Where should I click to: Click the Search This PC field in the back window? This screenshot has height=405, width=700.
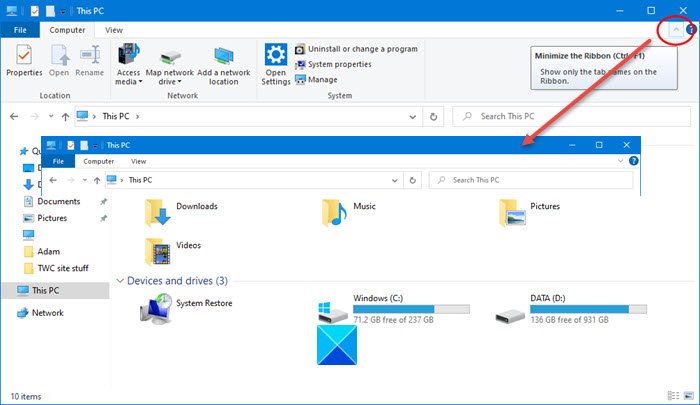pos(571,117)
